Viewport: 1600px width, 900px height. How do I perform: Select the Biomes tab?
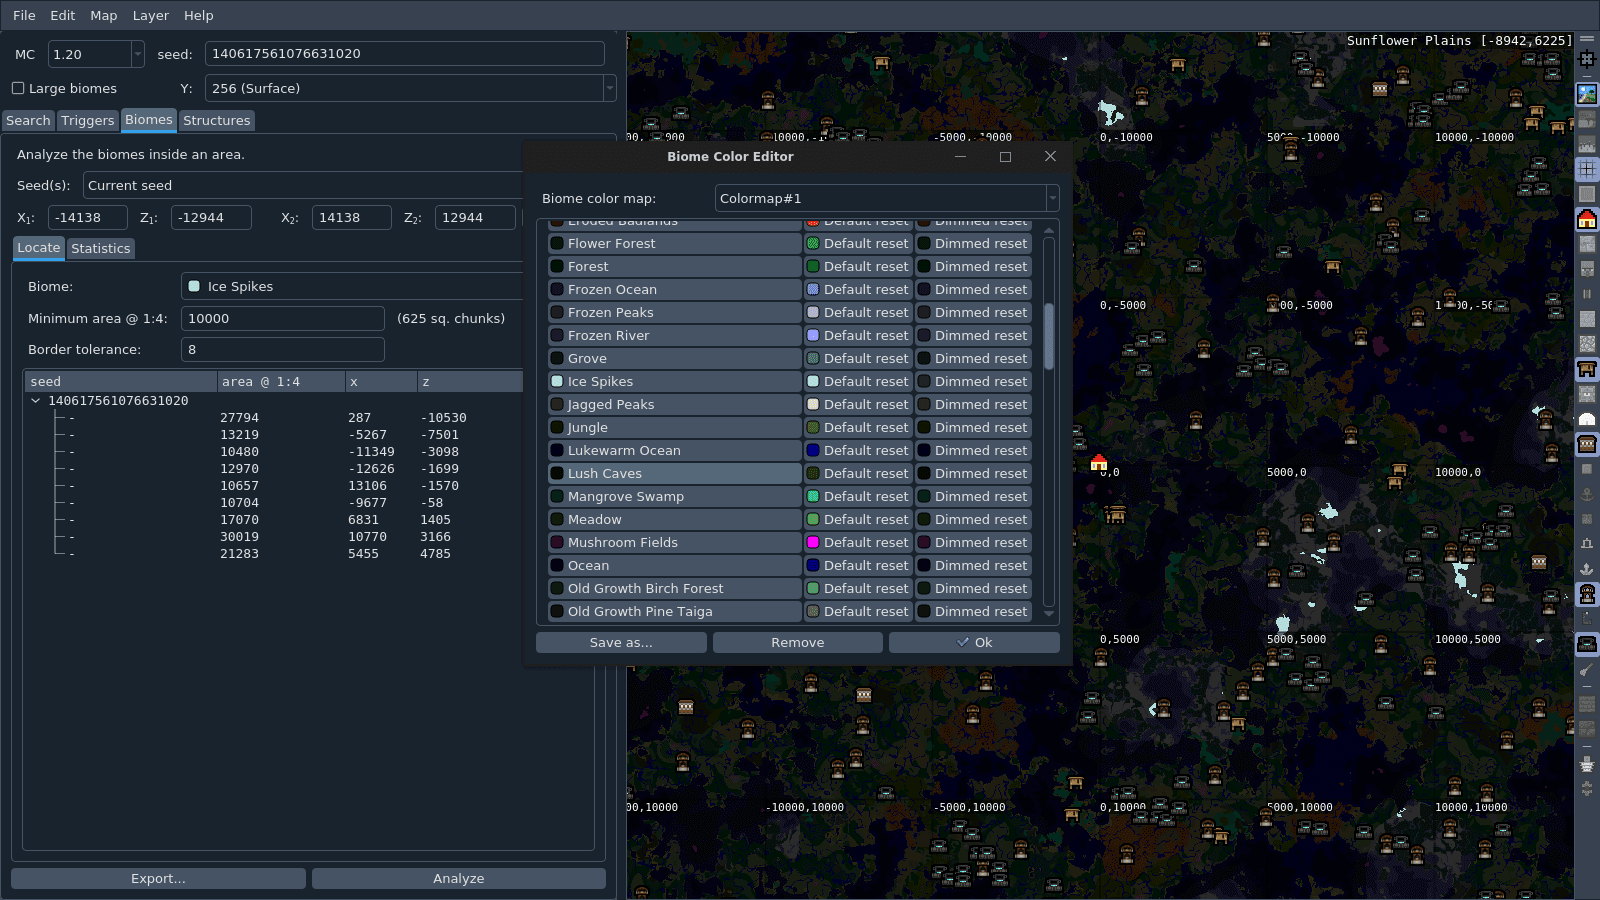pyautogui.click(x=149, y=119)
